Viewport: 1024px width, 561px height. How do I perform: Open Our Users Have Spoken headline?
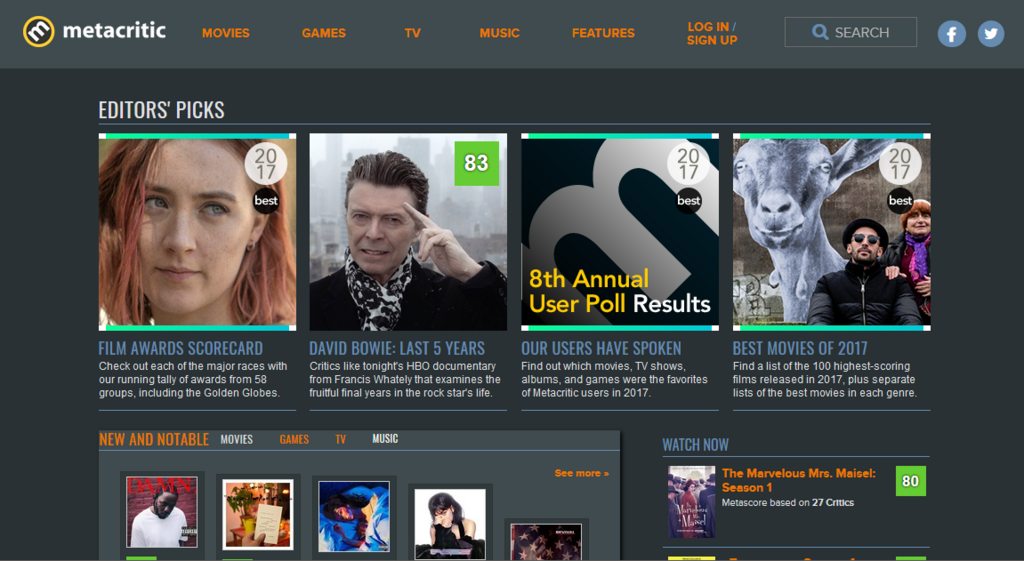pos(601,348)
